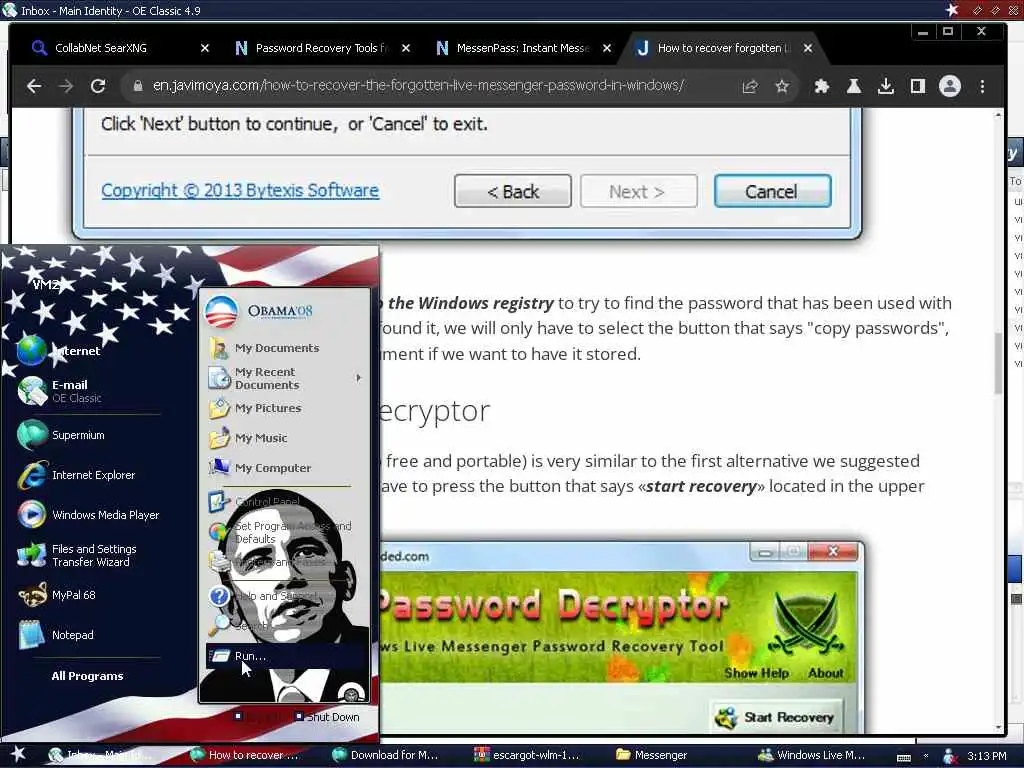Click the share page icon in address bar

point(750,86)
